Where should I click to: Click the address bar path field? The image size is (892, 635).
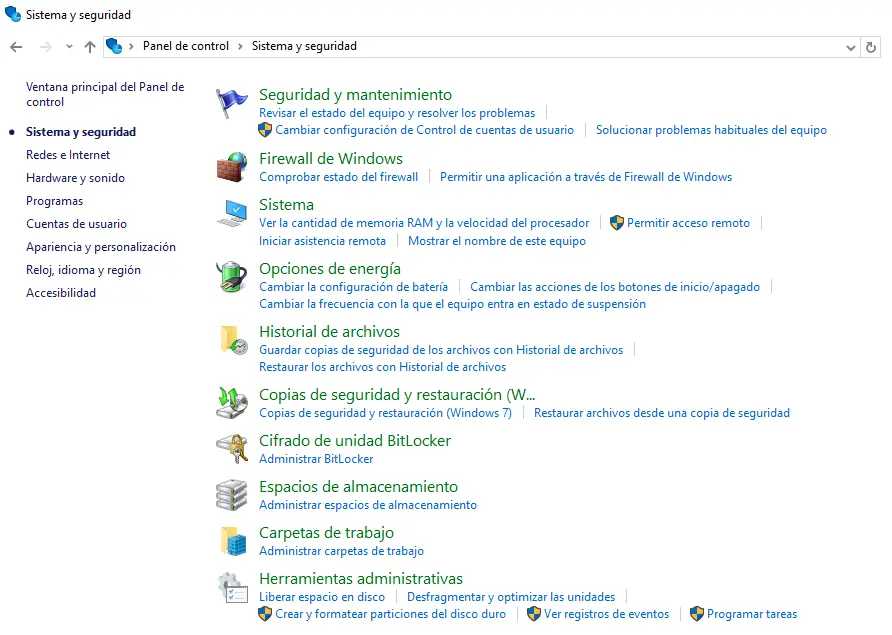pos(600,46)
